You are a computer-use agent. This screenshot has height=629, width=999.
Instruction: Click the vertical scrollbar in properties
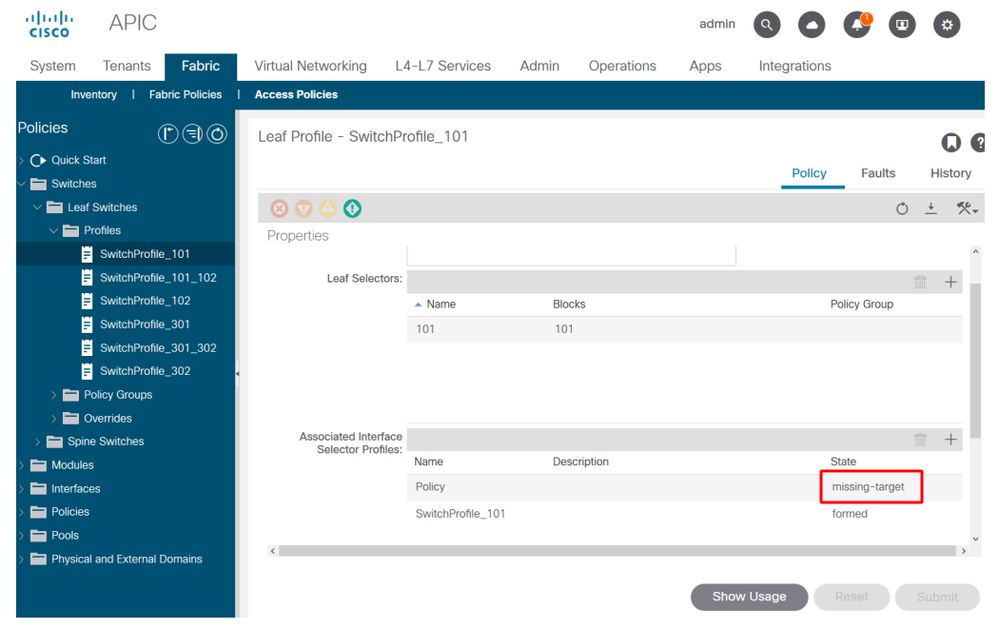(x=975, y=361)
